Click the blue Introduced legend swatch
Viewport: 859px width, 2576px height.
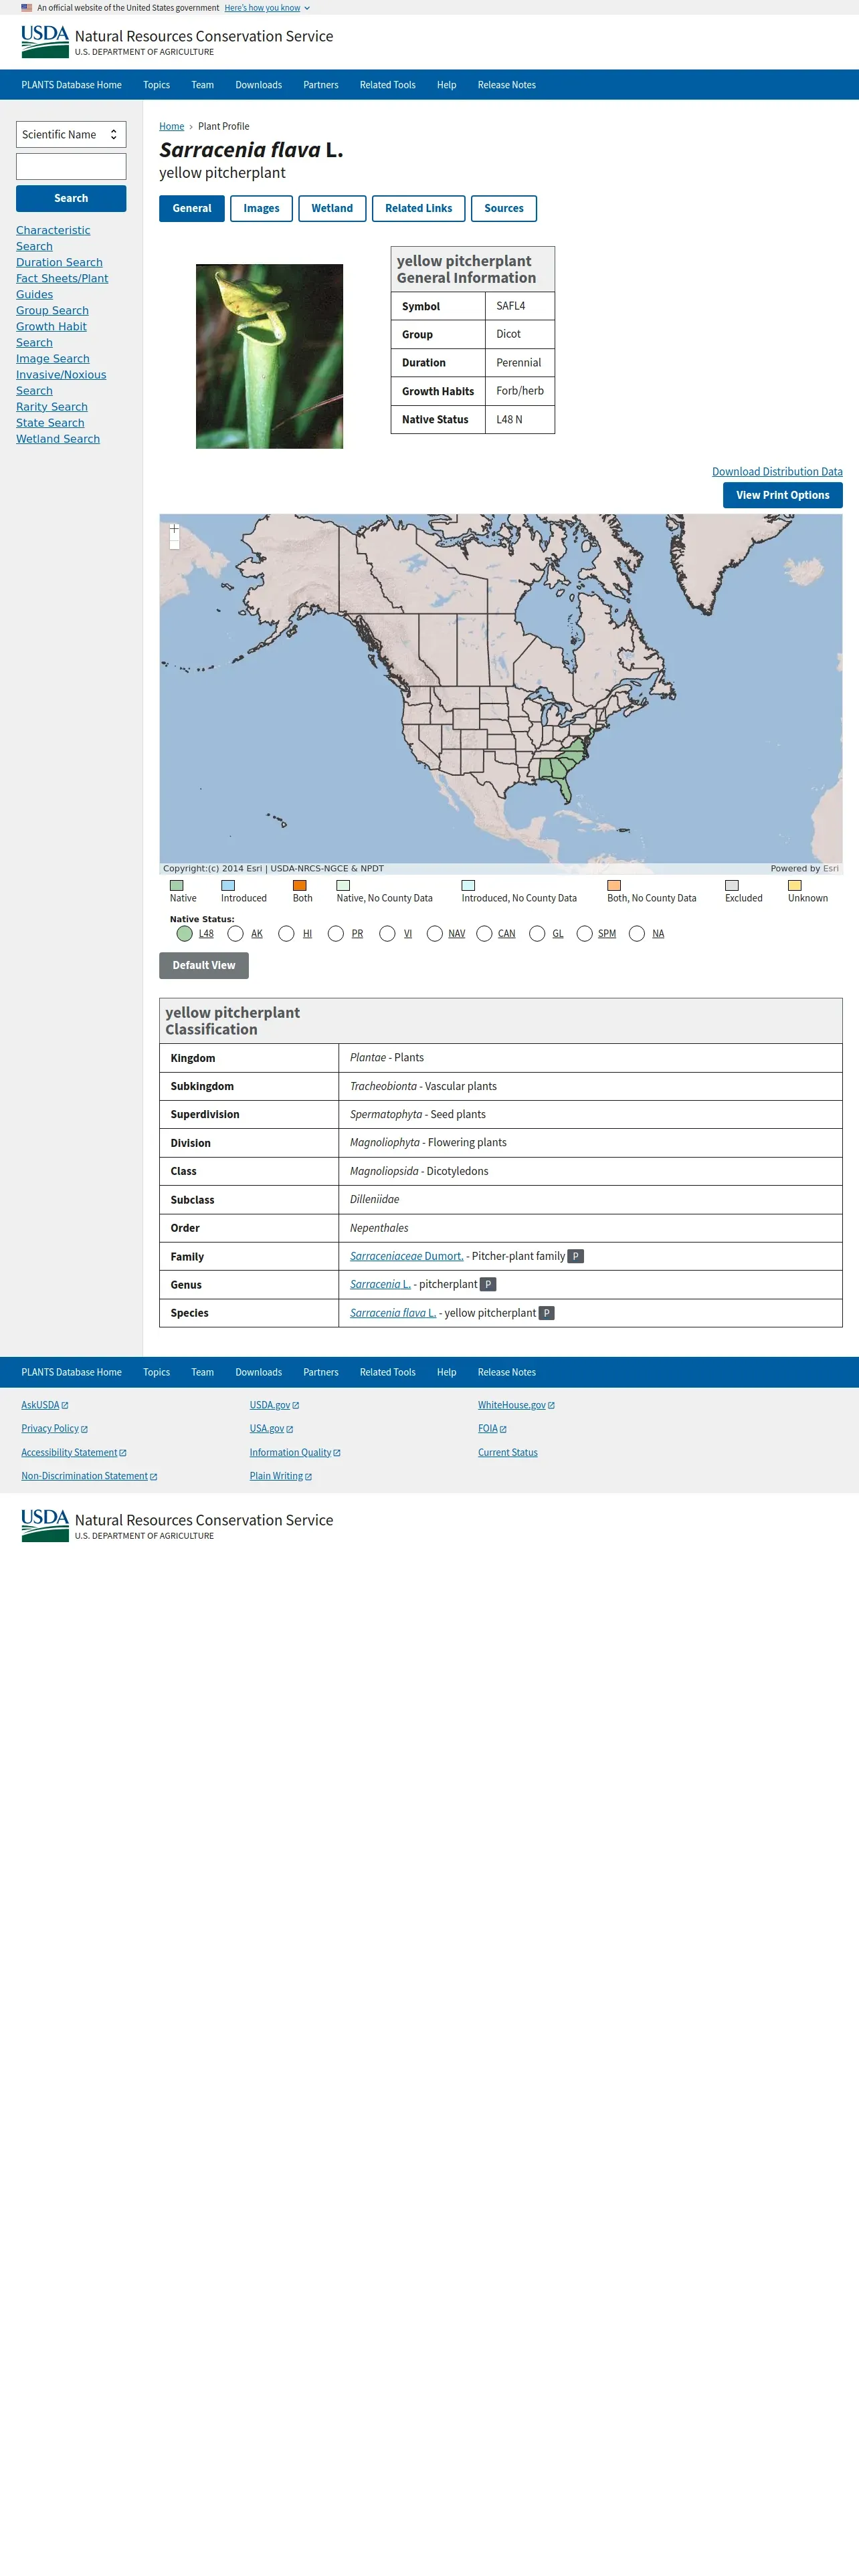(x=228, y=885)
